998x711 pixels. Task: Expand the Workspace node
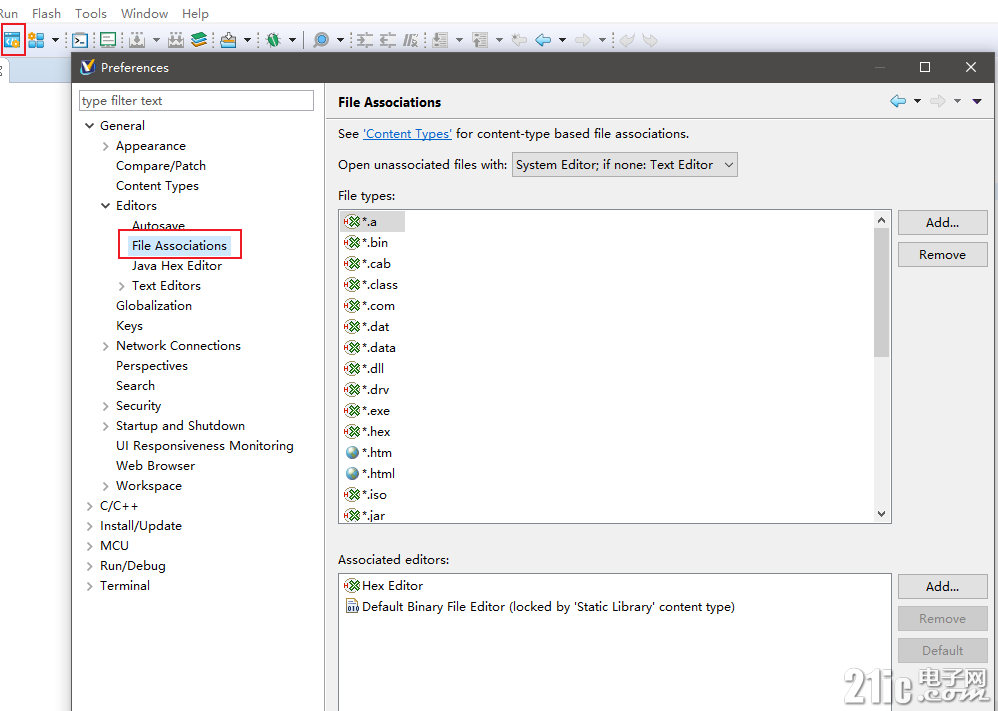tap(106, 486)
